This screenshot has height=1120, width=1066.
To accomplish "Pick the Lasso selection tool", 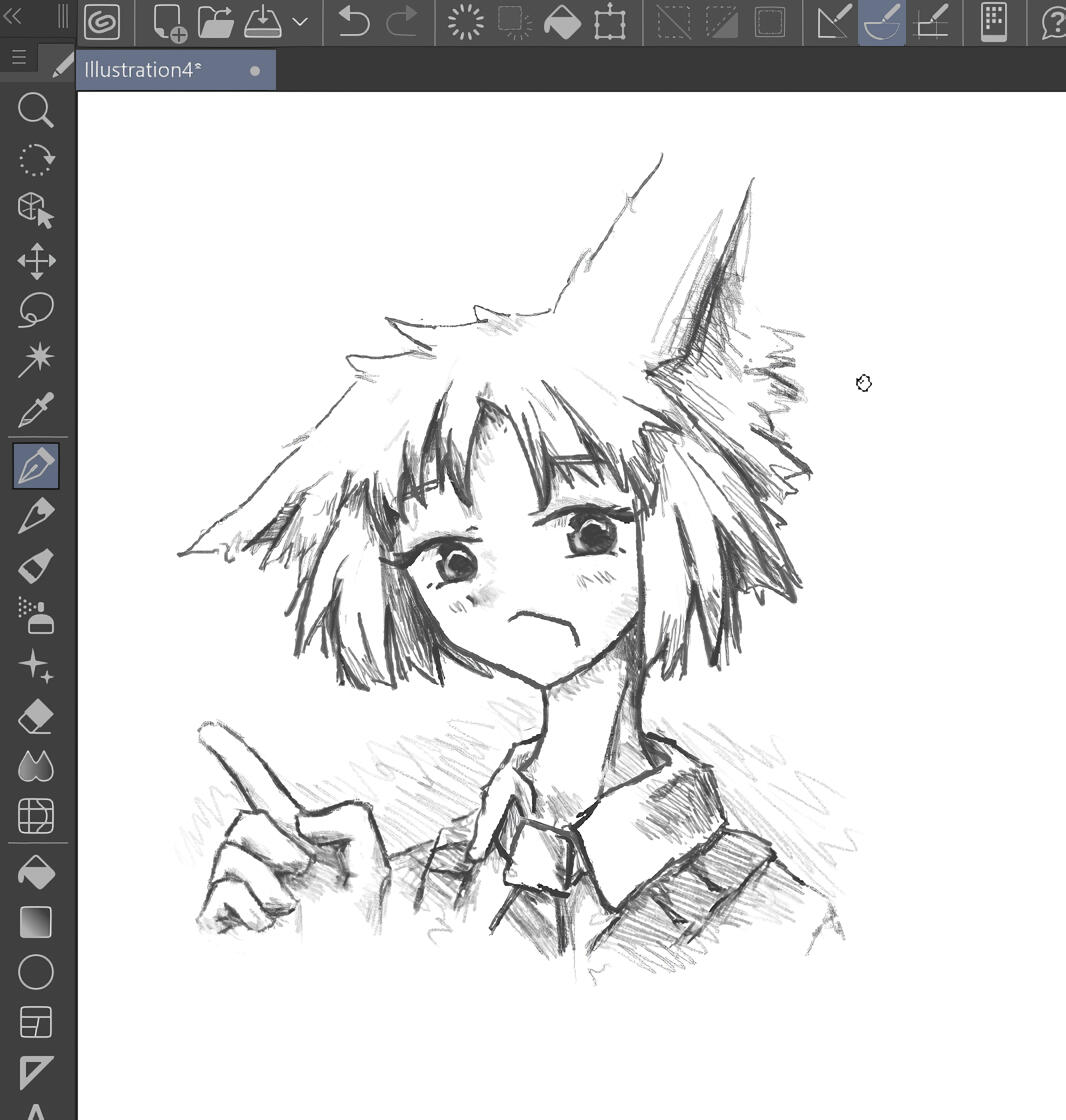I will (36, 310).
